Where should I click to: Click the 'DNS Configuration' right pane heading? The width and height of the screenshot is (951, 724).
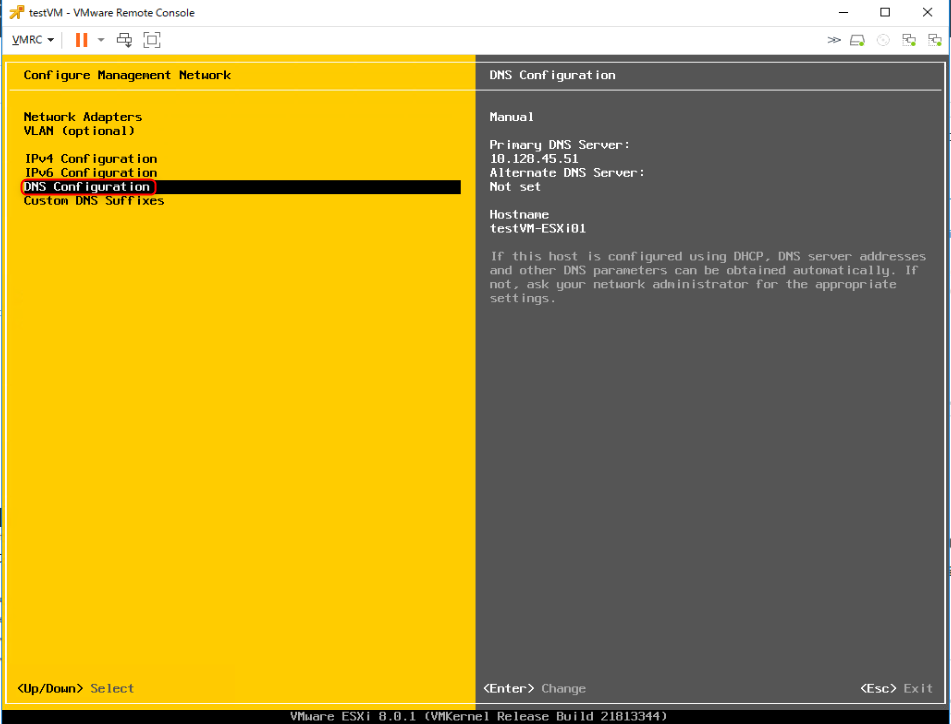pyautogui.click(x=552, y=75)
